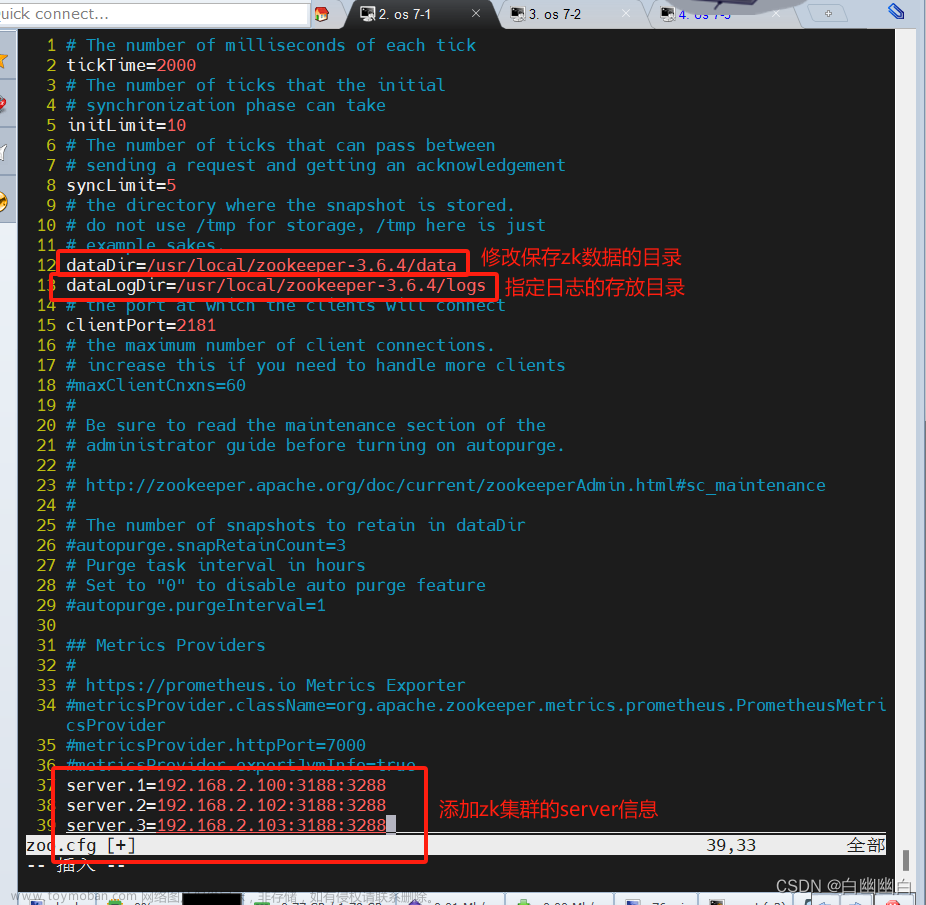Click the '39,33' cursor position indicator
The image size is (926, 905).
[x=731, y=846]
